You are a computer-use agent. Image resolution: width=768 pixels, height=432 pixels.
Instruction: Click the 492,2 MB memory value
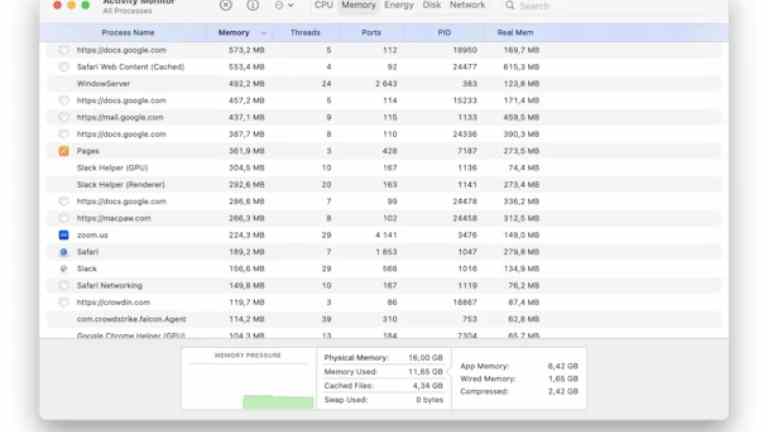click(x=246, y=84)
